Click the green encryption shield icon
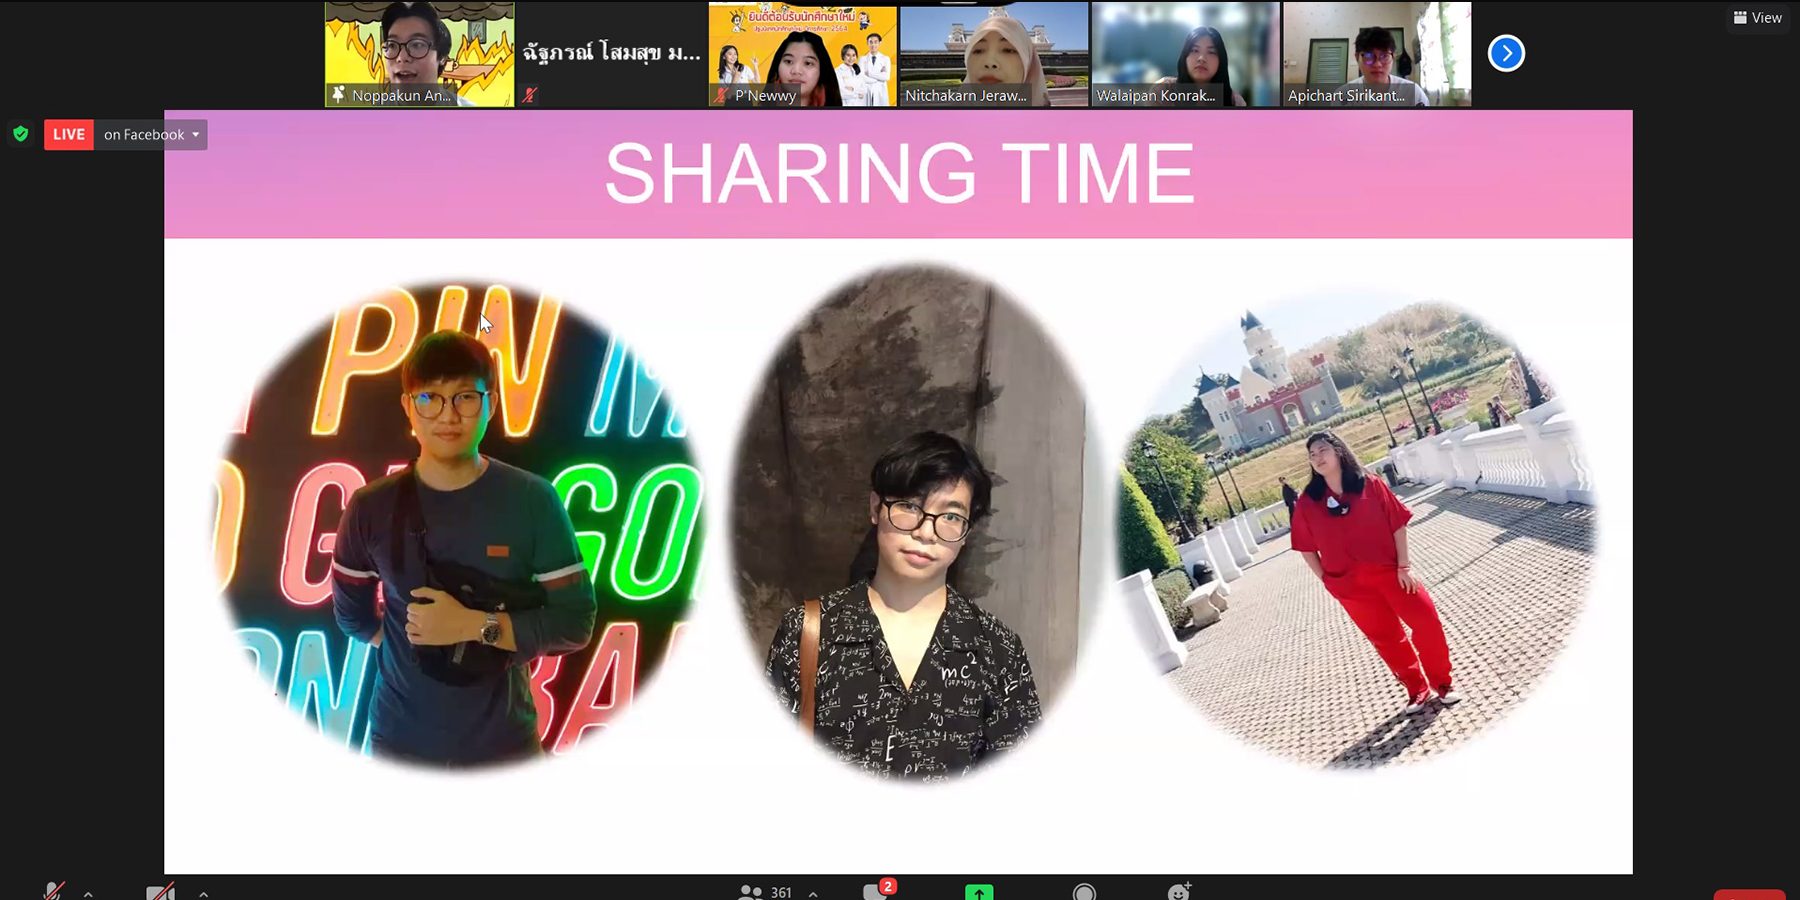The width and height of the screenshot is (1800, 900). [20, 134]
